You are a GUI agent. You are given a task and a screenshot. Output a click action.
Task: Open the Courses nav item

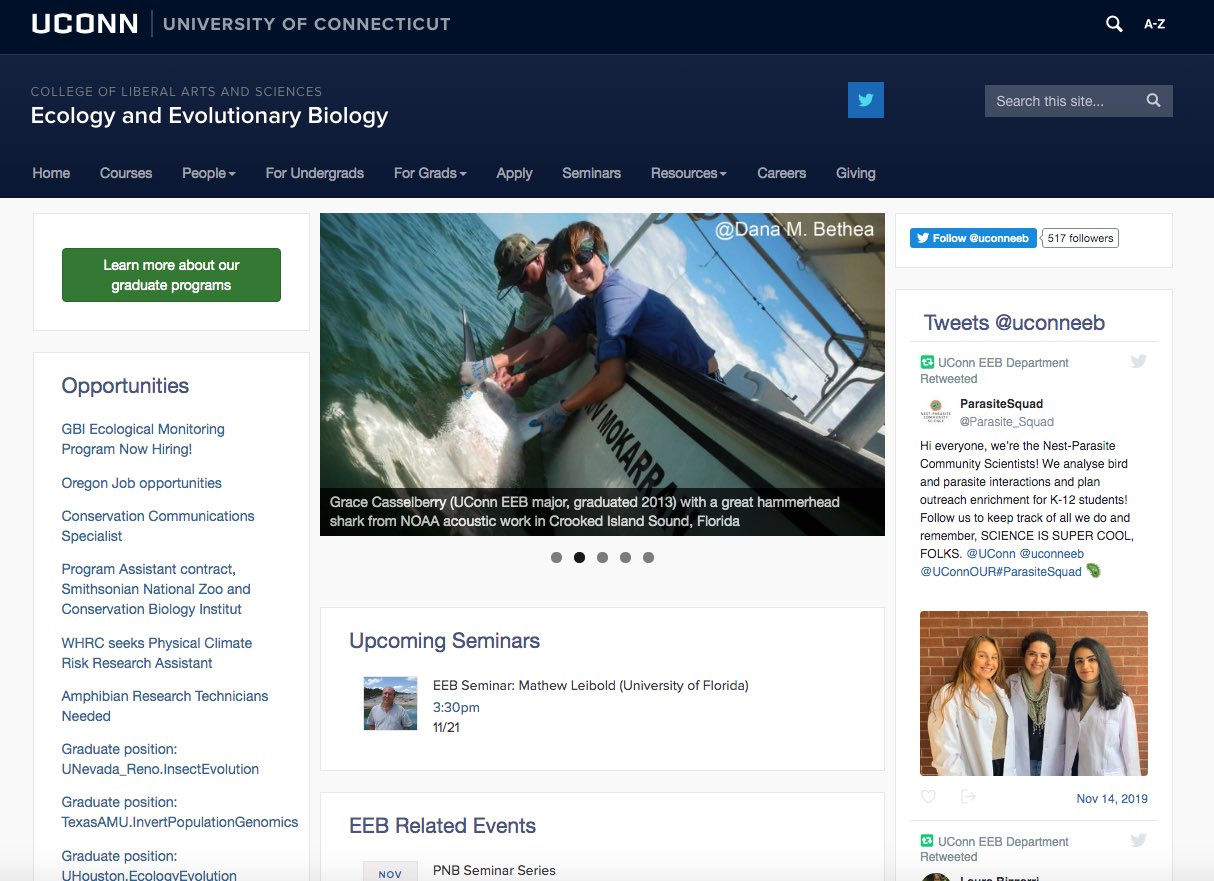click(x=126, y=173)
